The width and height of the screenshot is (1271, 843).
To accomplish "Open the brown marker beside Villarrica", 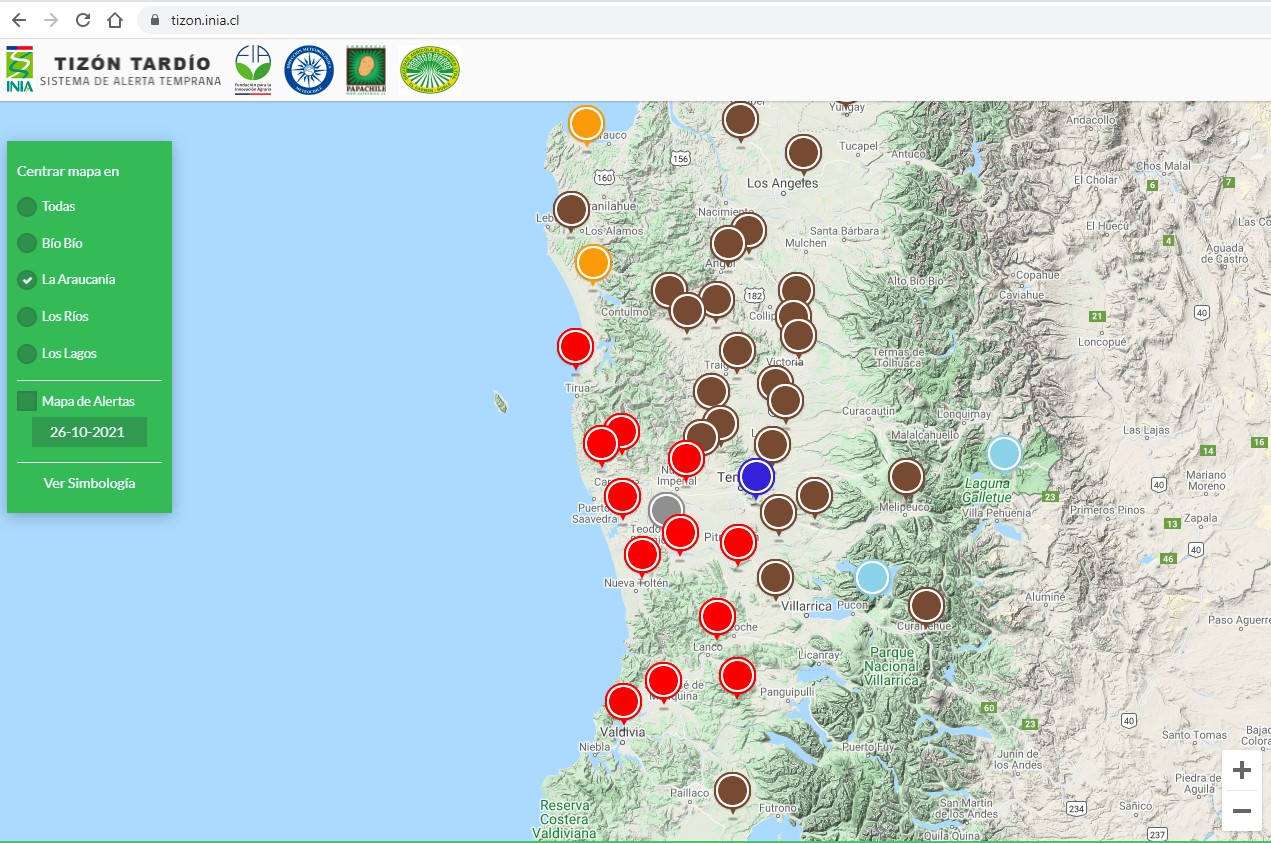I will (775, 577).
